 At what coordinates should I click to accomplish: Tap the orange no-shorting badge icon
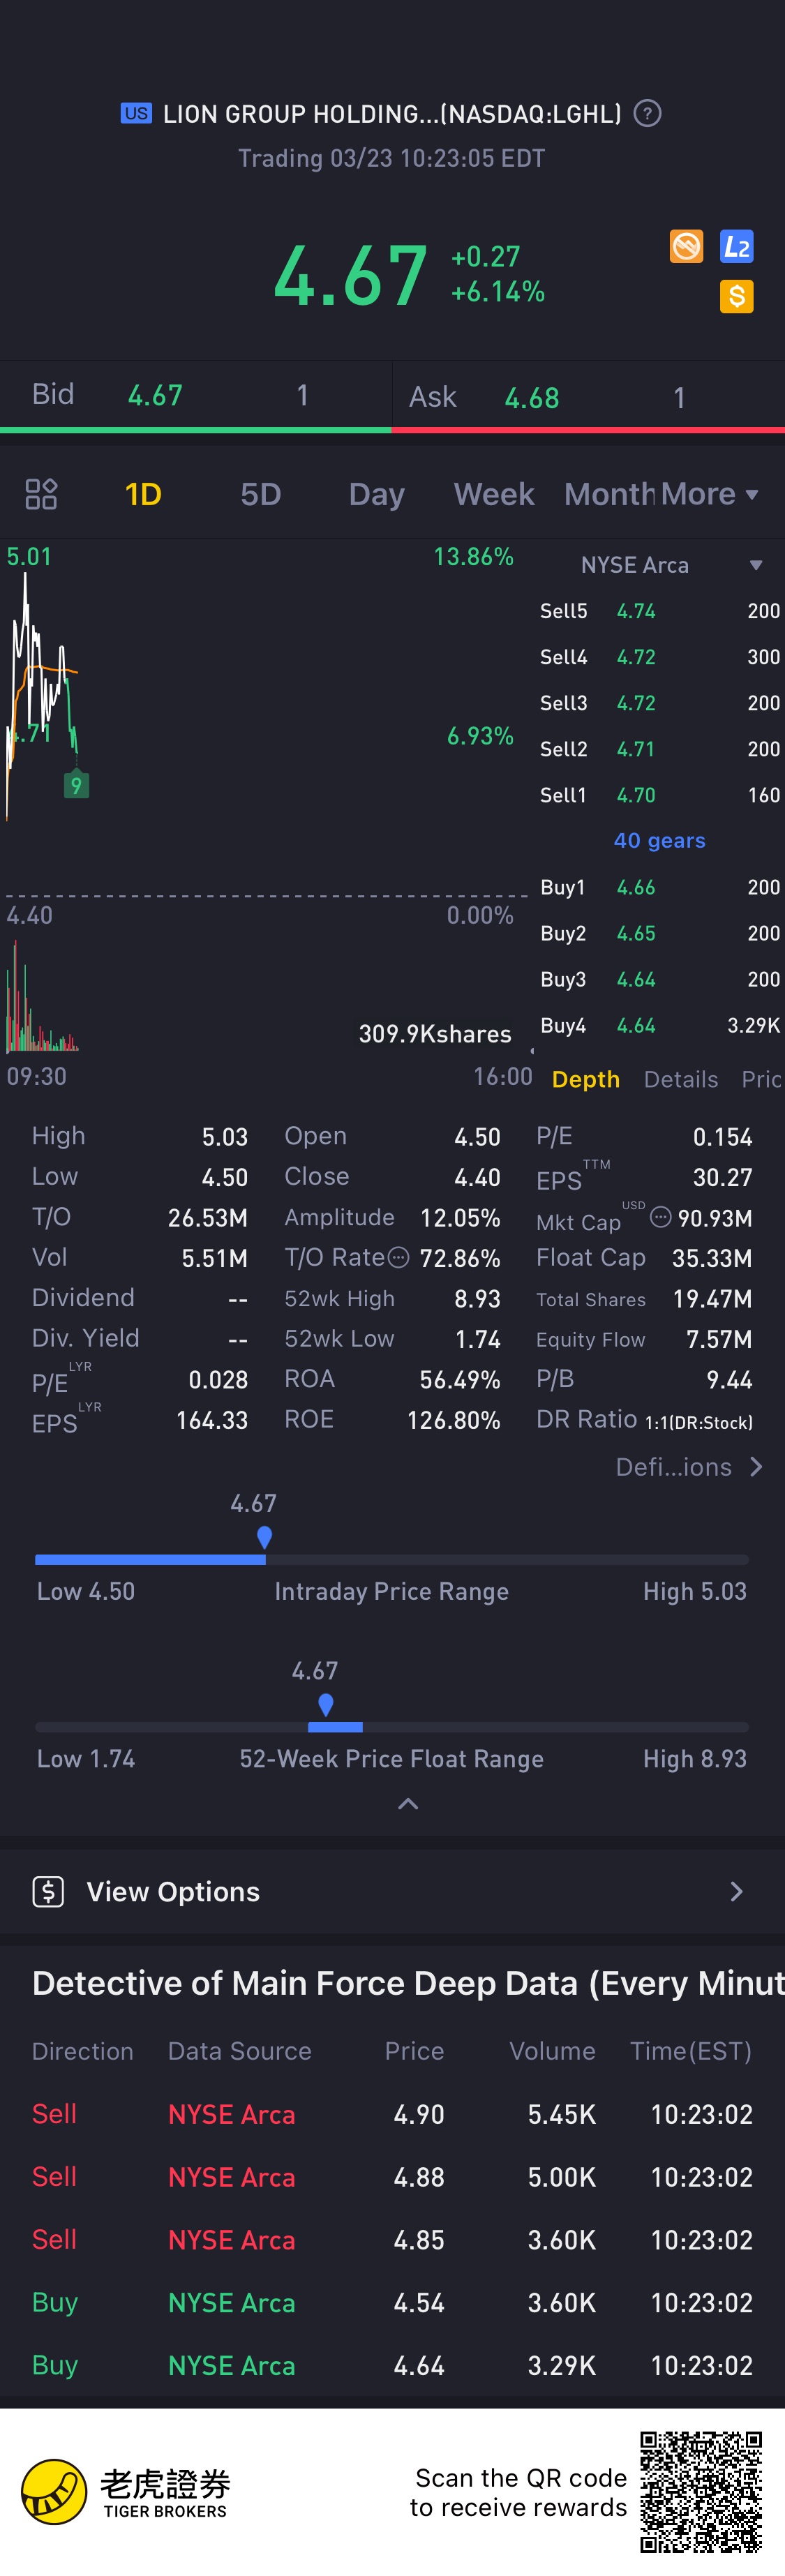point(686,246)
